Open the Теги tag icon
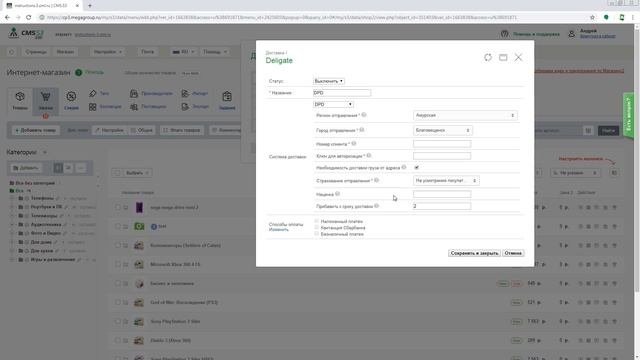 coord(93,93)
